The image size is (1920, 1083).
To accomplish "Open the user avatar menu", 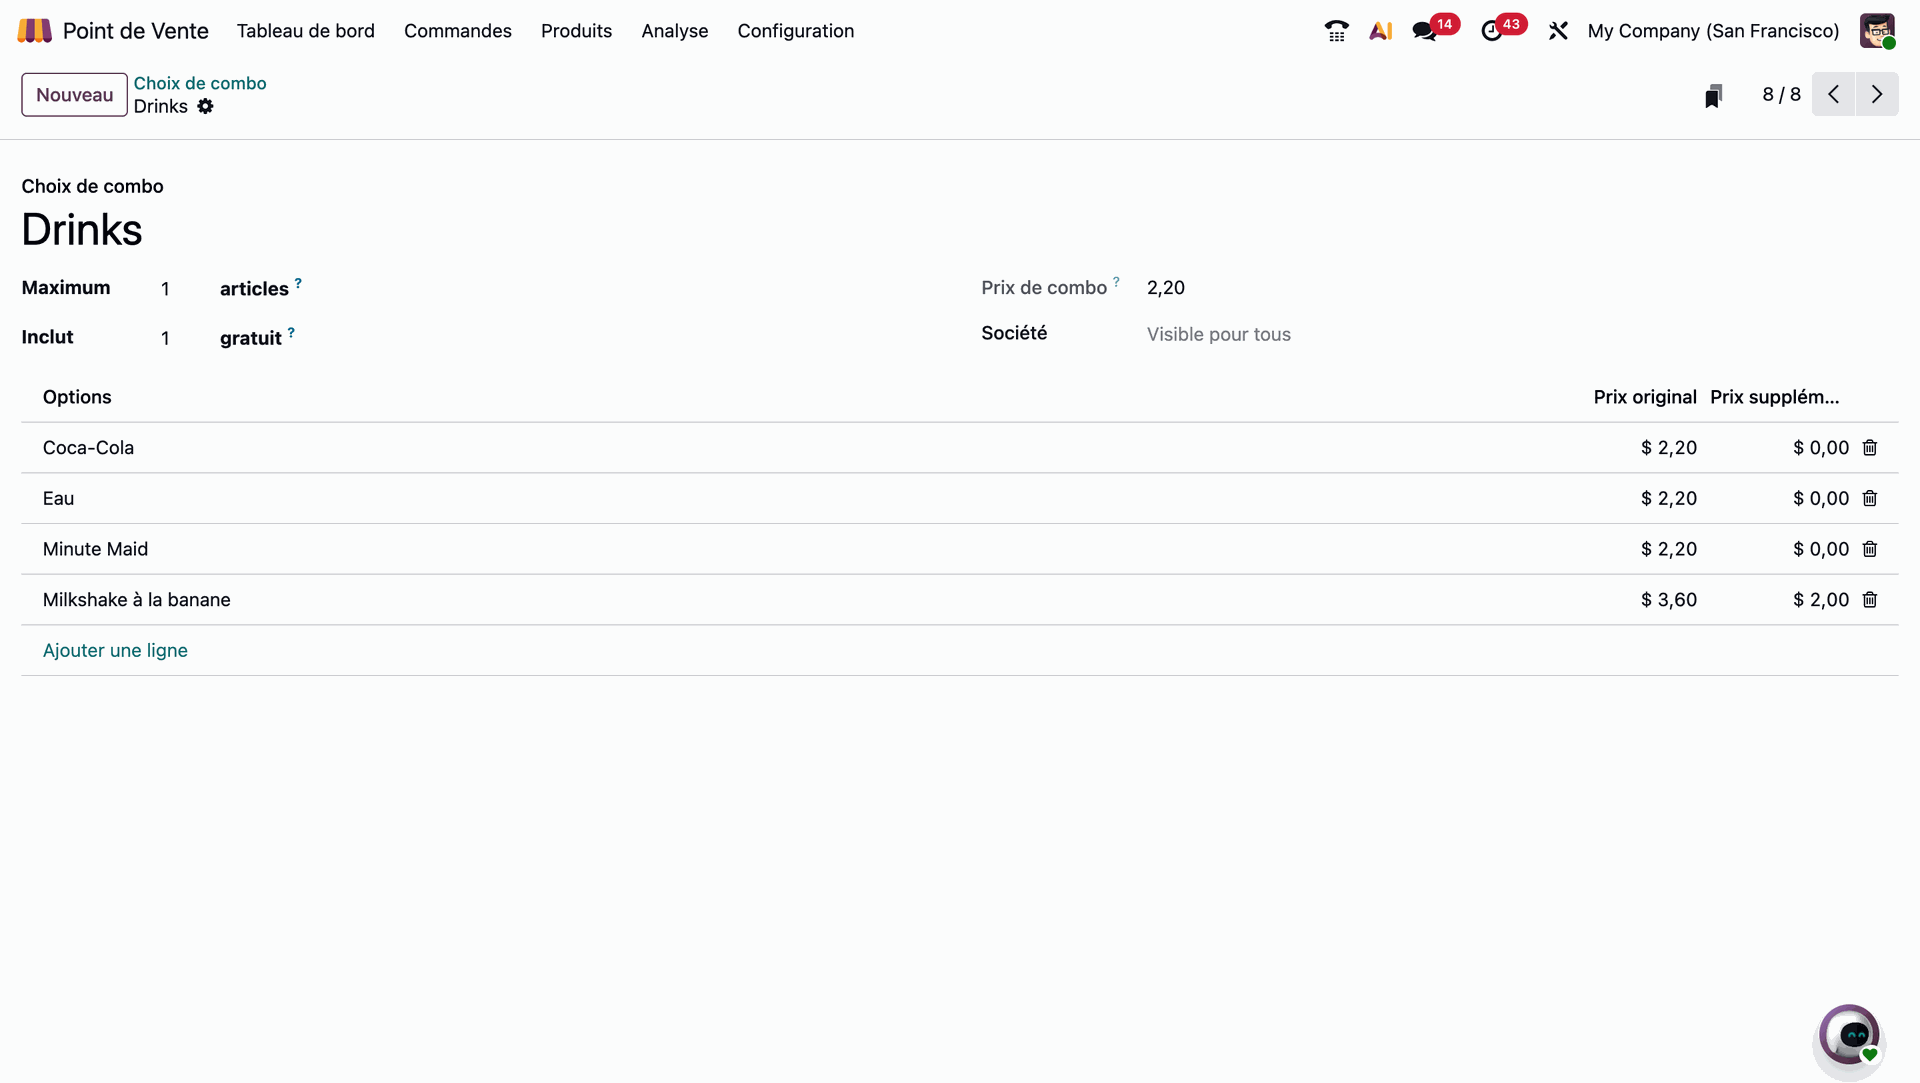I will 1877,31.
